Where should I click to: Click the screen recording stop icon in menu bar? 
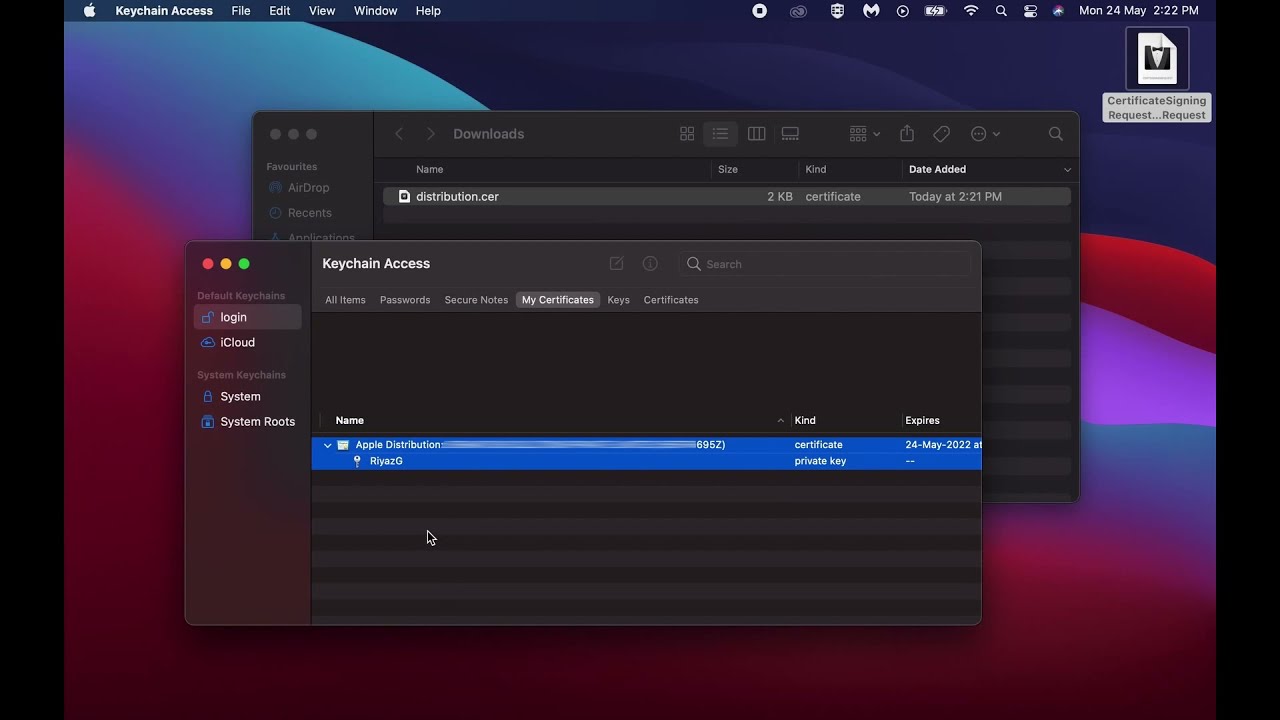[760, 11]
